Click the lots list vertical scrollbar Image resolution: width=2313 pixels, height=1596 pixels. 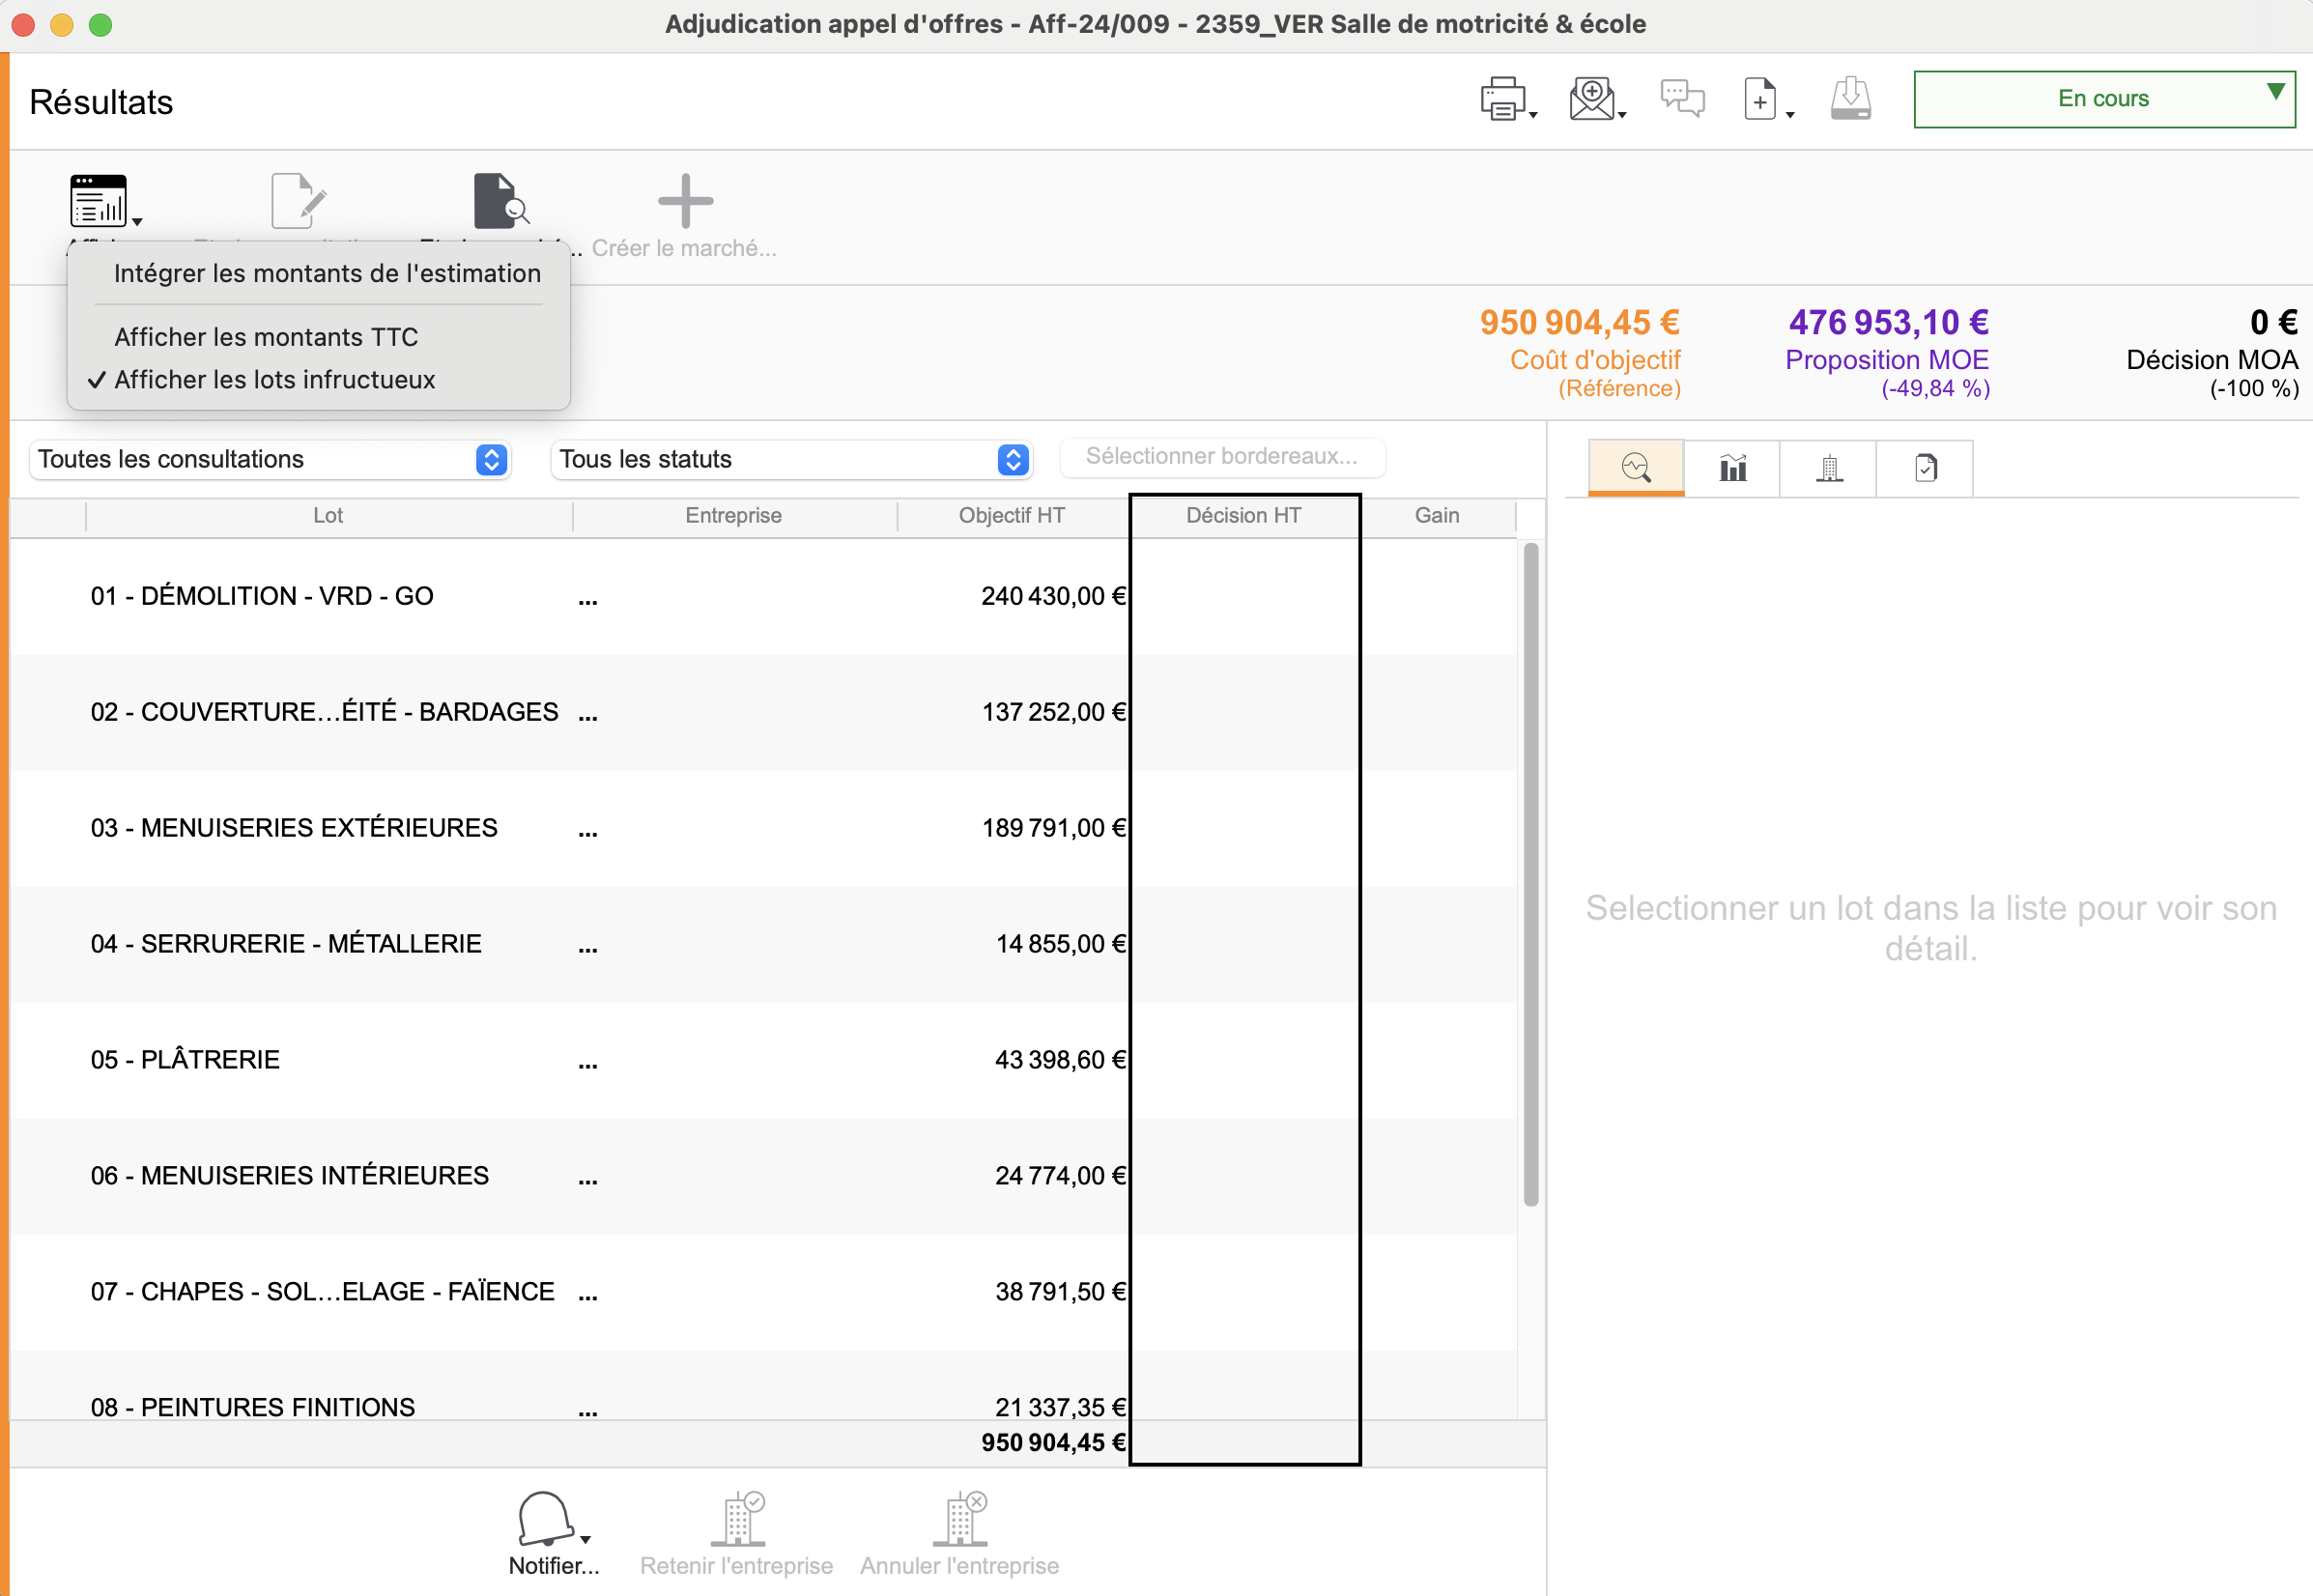[1530, 873]
